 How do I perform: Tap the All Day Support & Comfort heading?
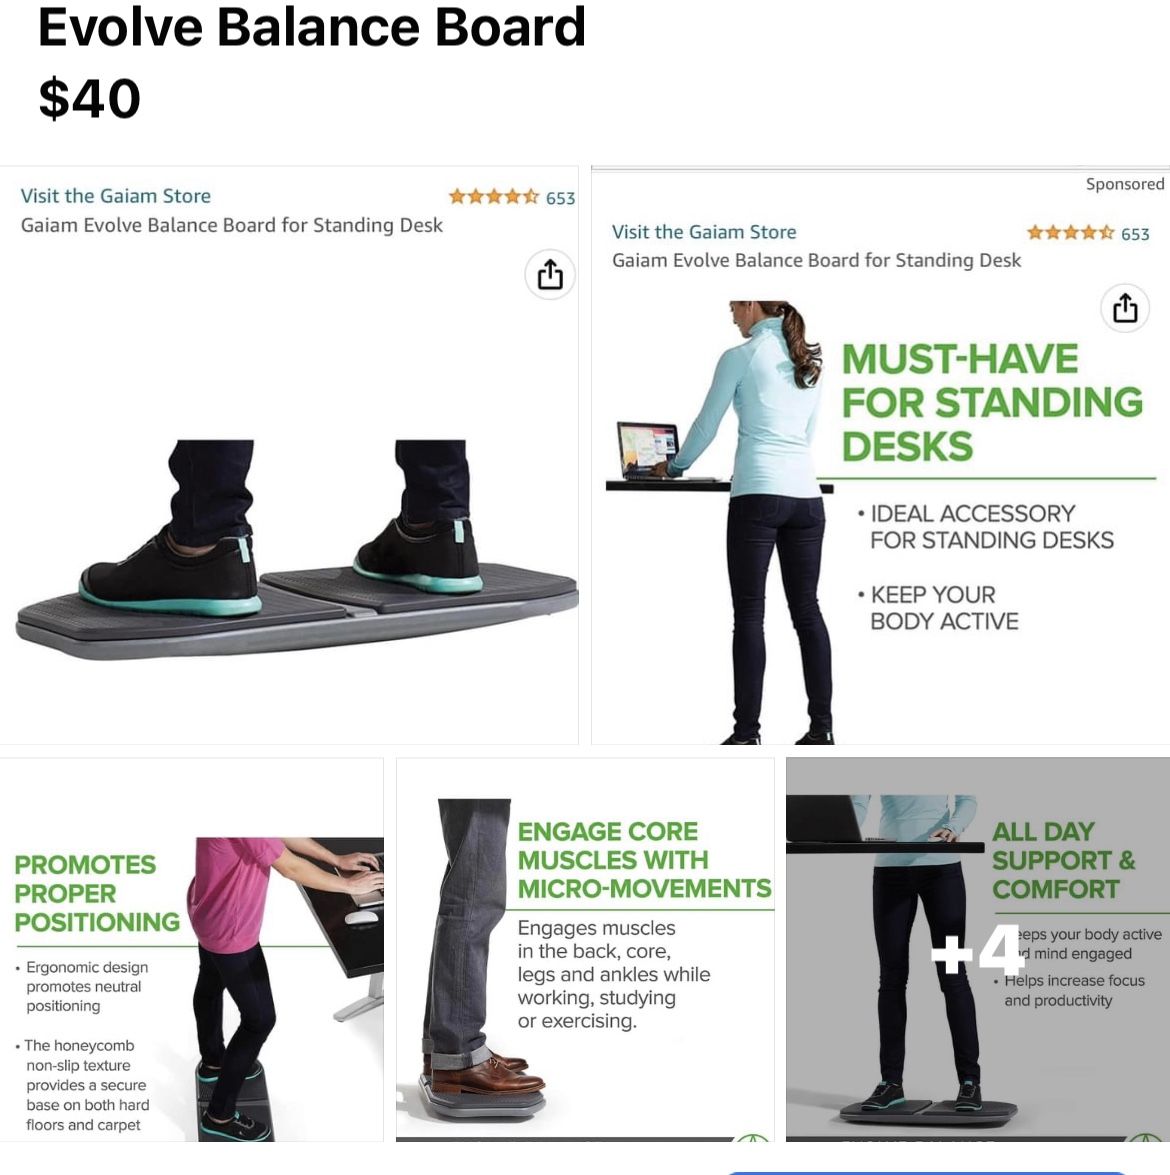coord(1064,860)
